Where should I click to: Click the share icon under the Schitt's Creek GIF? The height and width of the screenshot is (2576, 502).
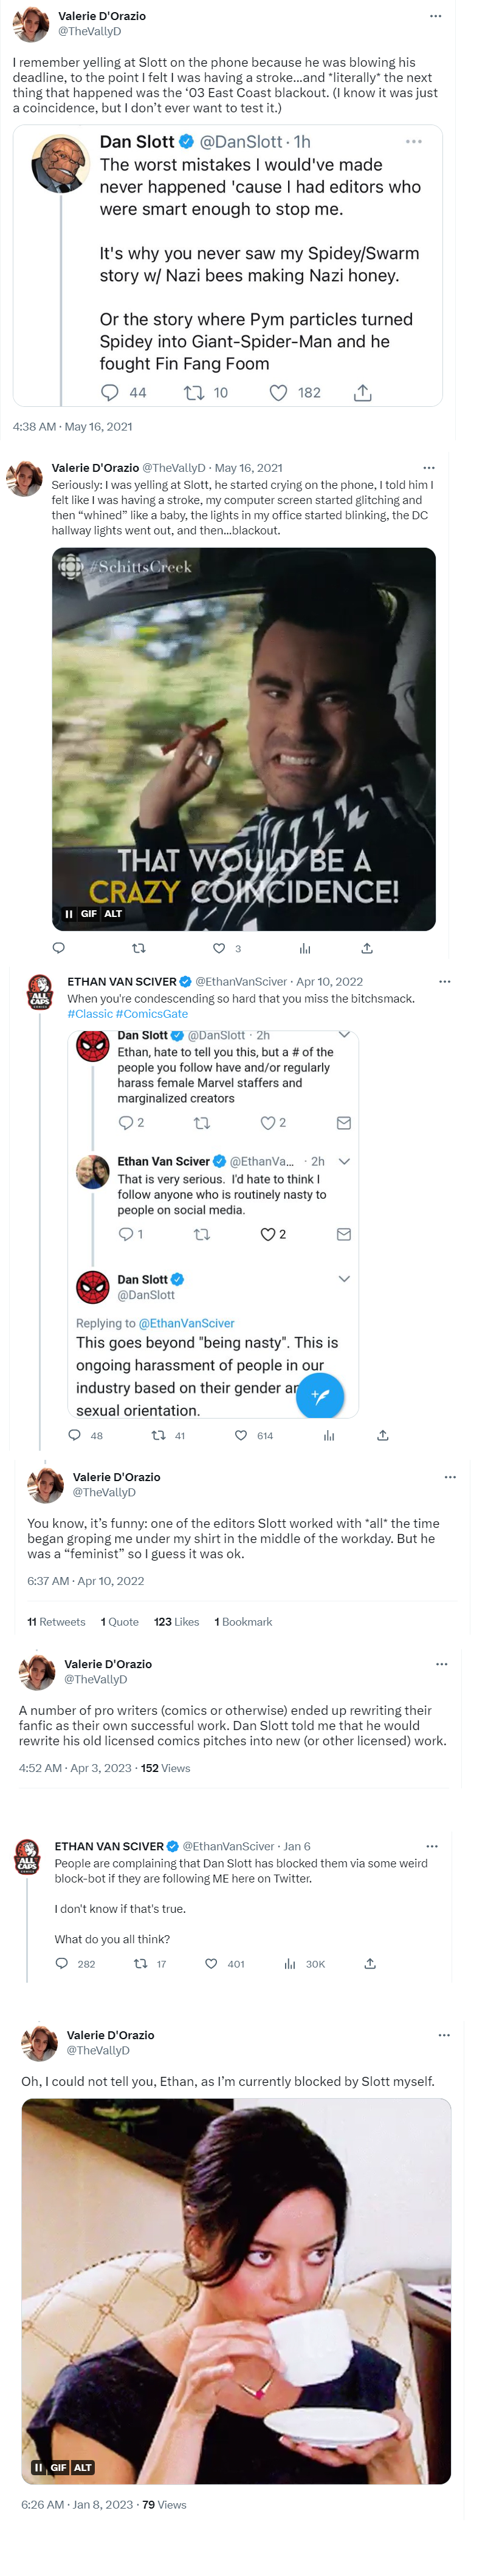pos(367,948)
